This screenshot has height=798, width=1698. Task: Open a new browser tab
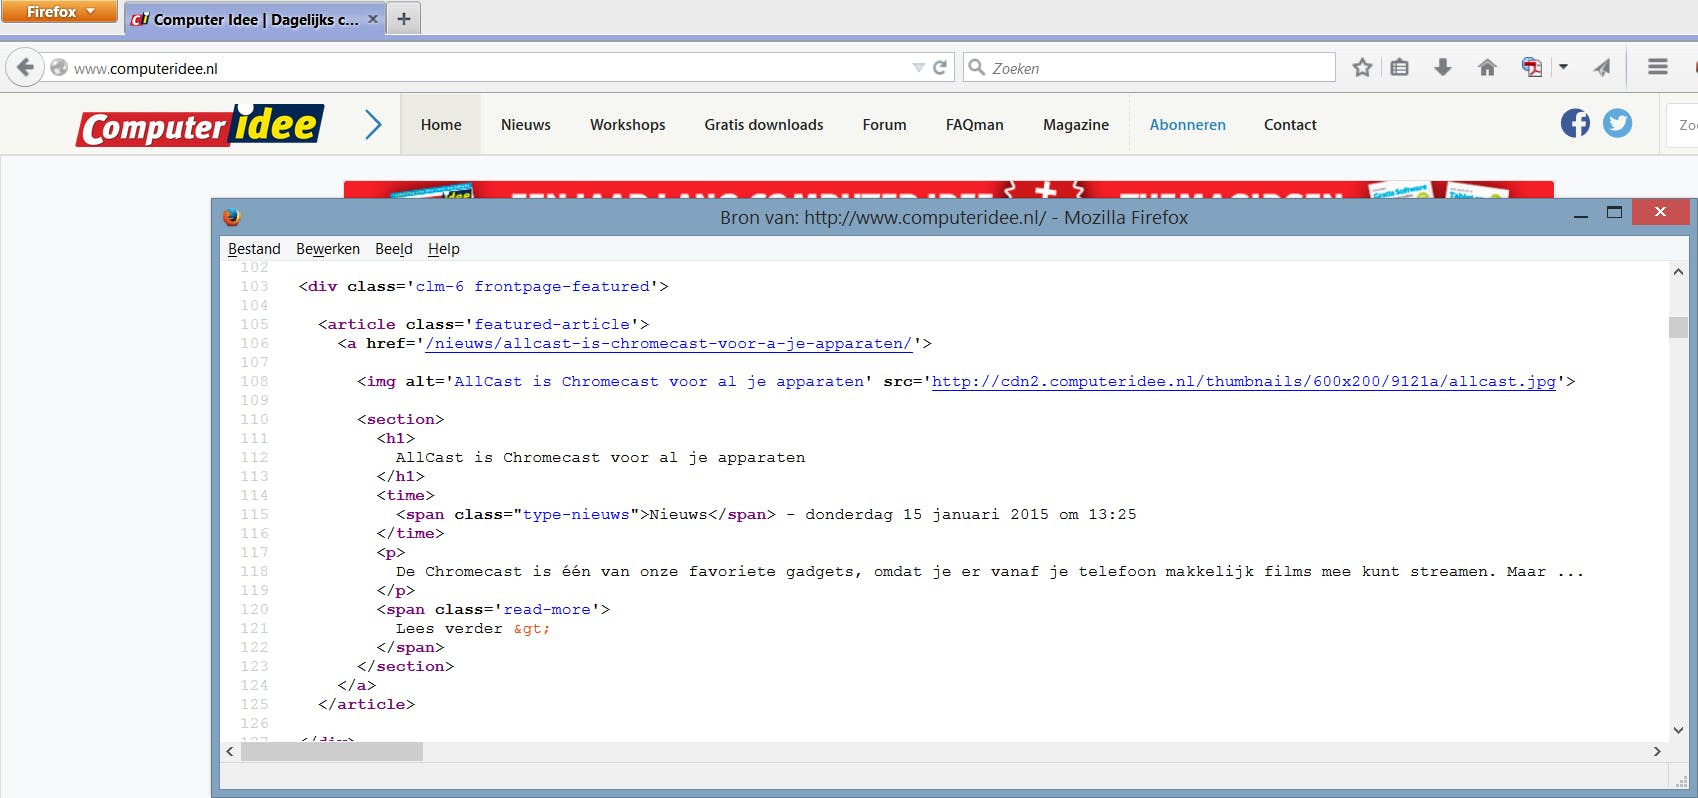click(404, 19)
